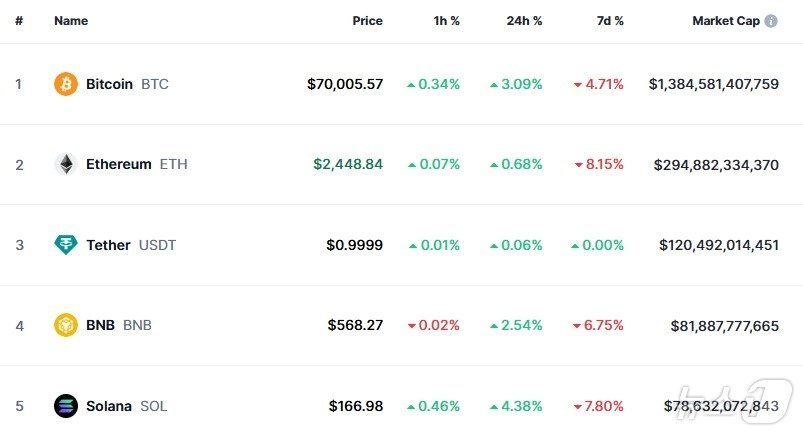803x436 pixels.
Task: Sort by Name column header
Action: [x=71, y=21]
